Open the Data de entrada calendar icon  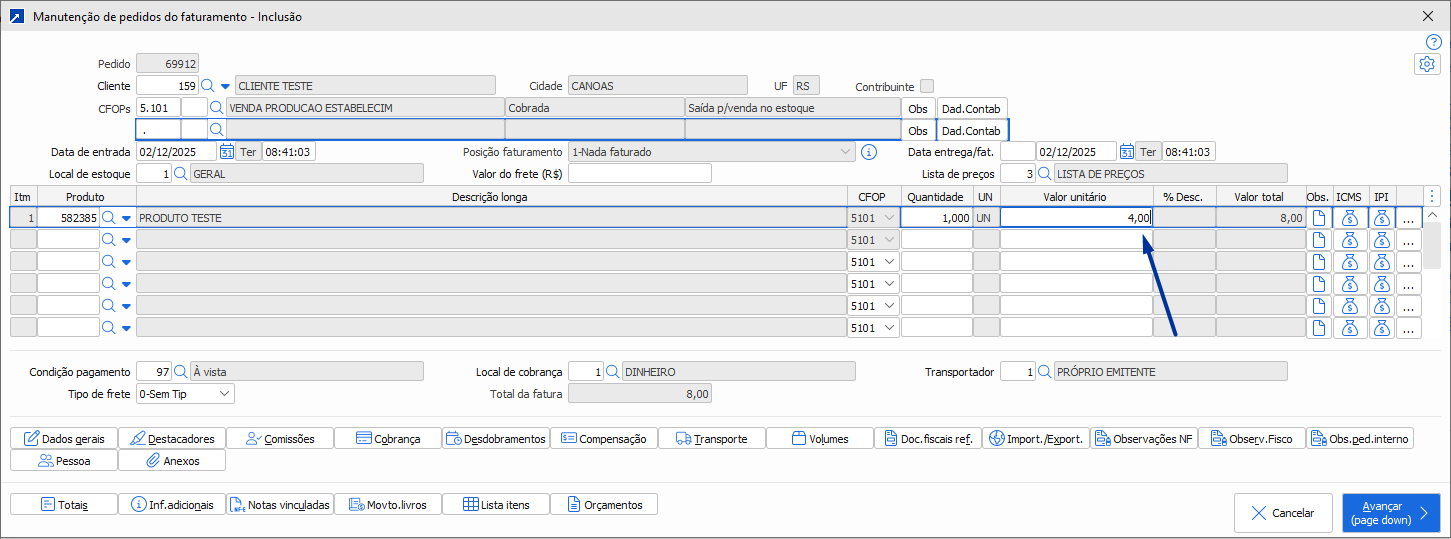click(x=226, y=152)
